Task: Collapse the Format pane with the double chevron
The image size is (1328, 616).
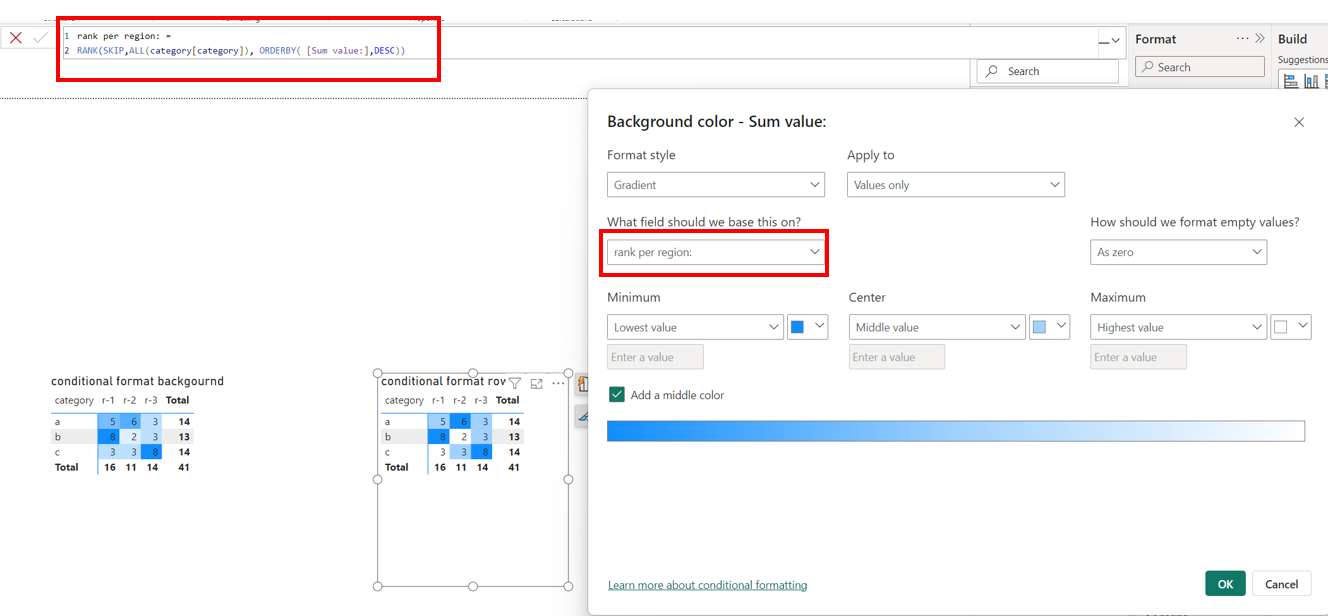Action: [1260, 39]
